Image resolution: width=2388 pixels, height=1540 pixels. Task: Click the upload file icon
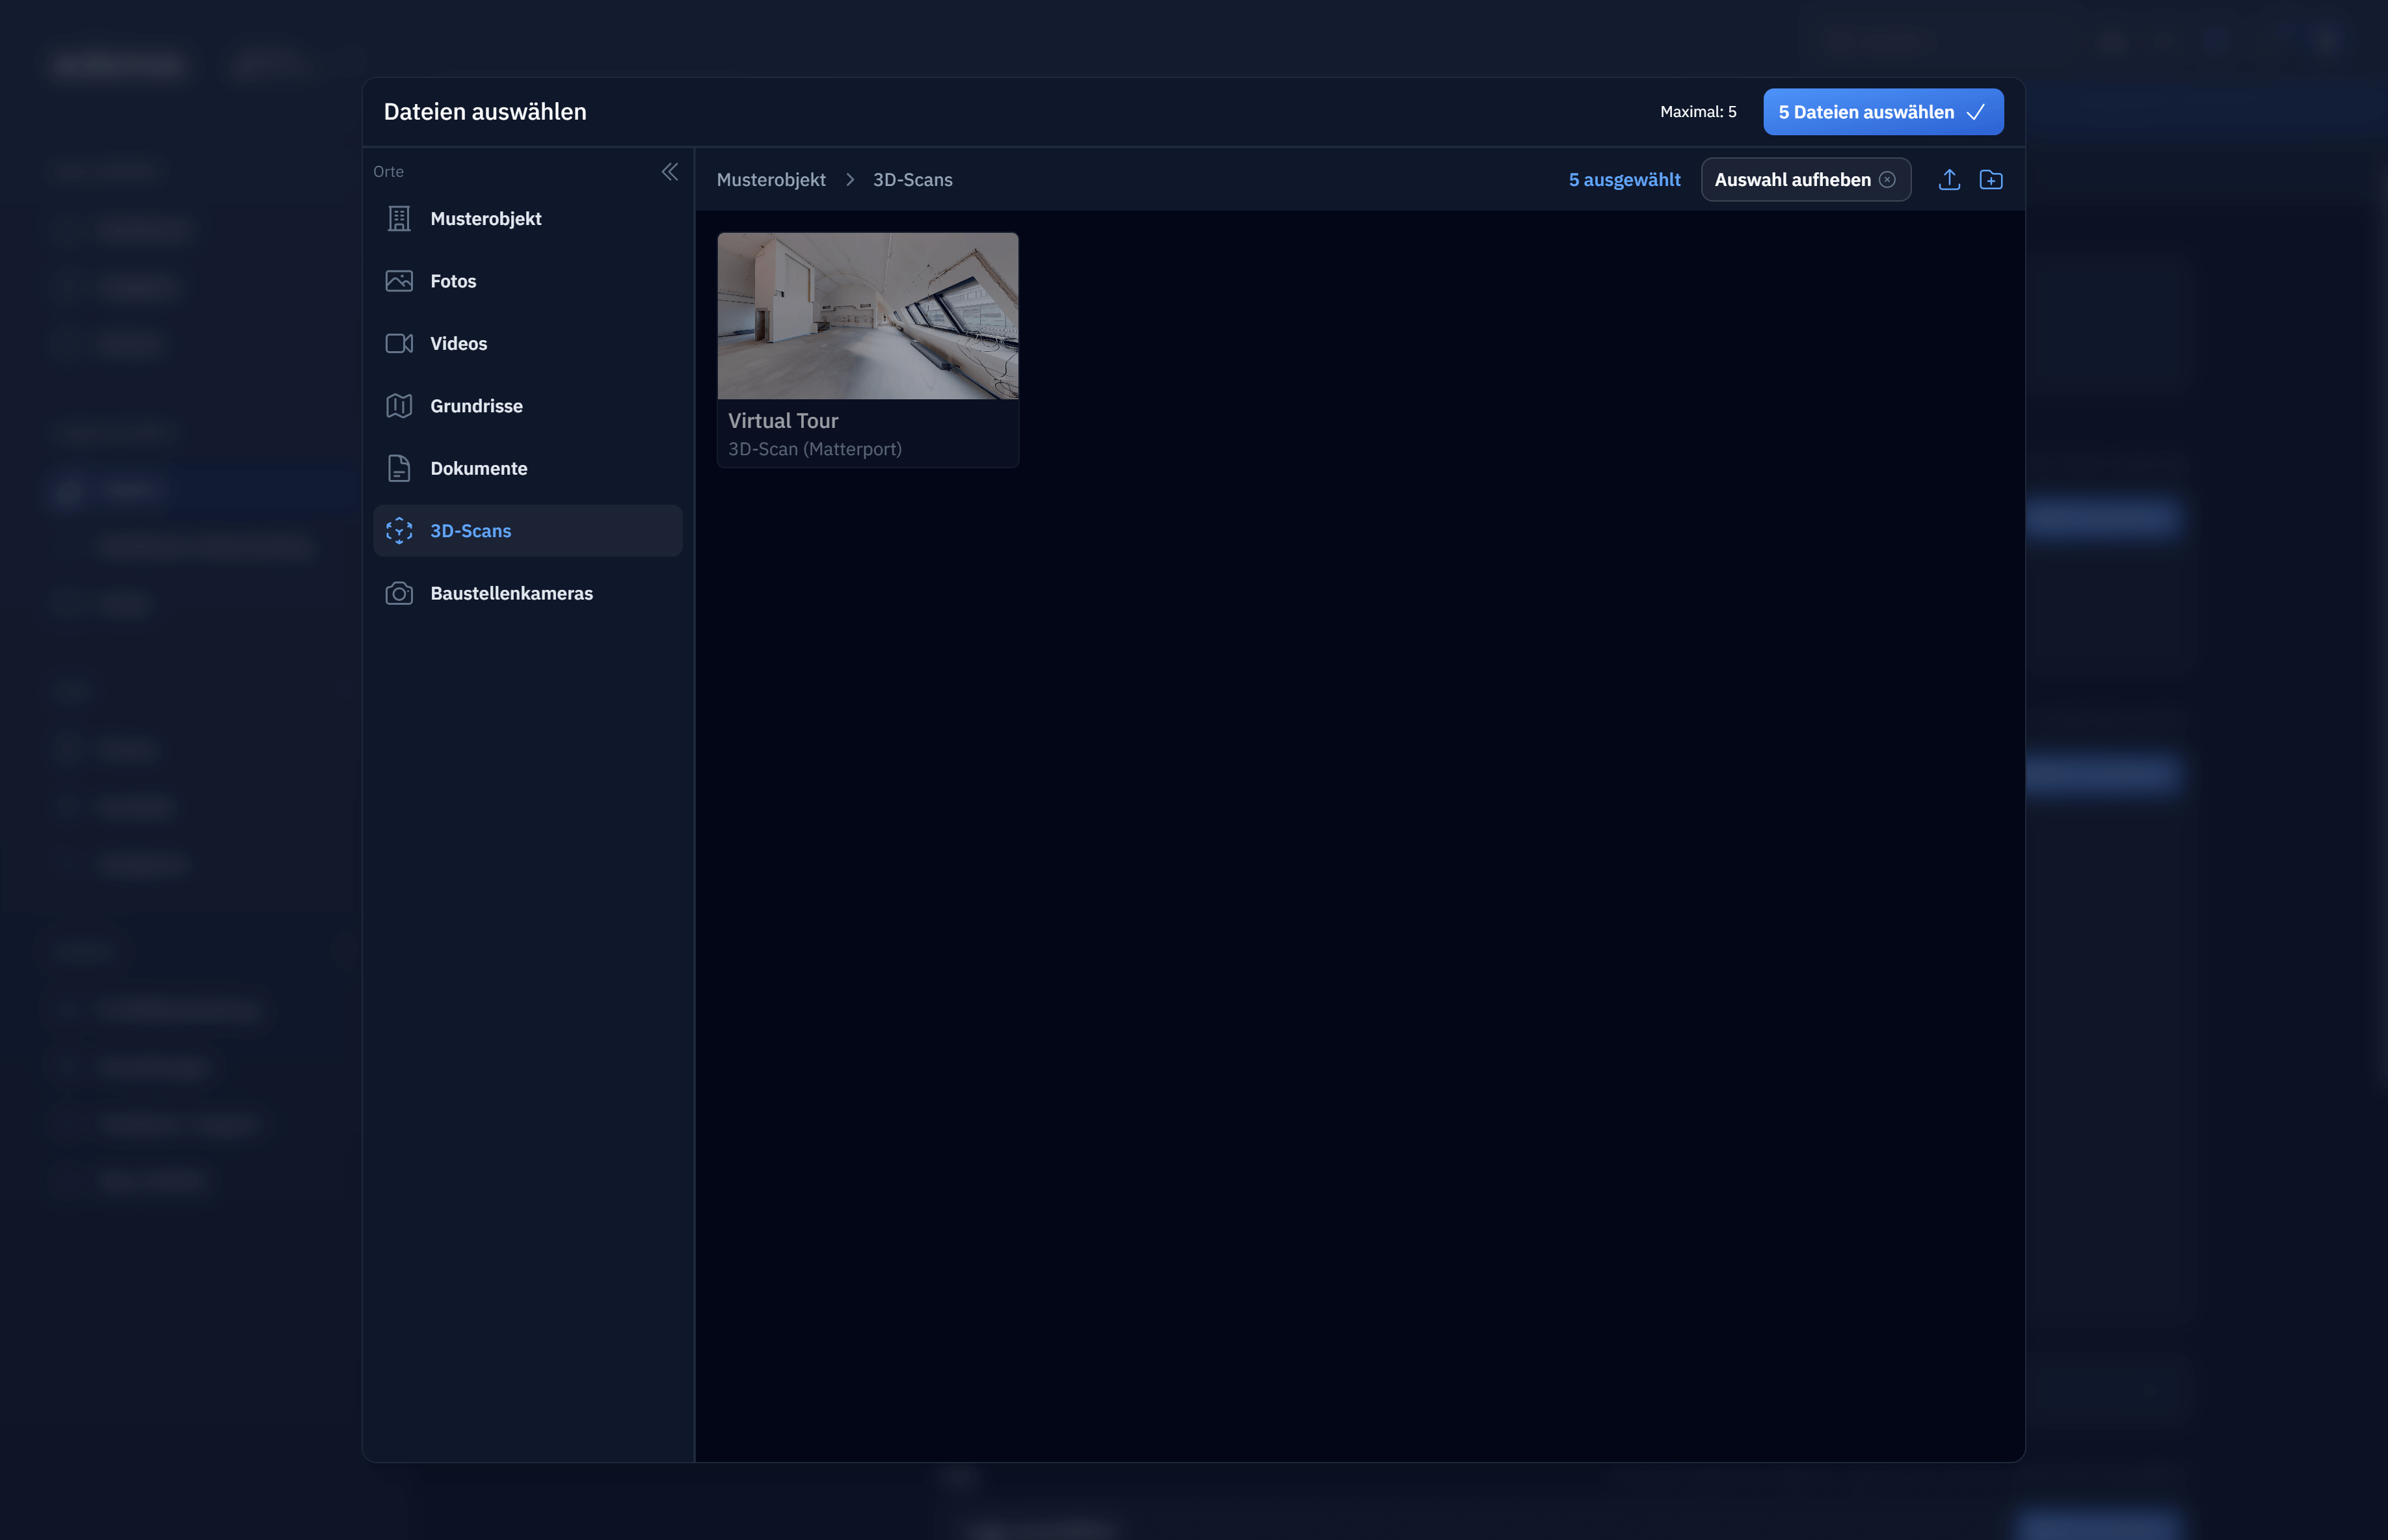[1949, 180]
